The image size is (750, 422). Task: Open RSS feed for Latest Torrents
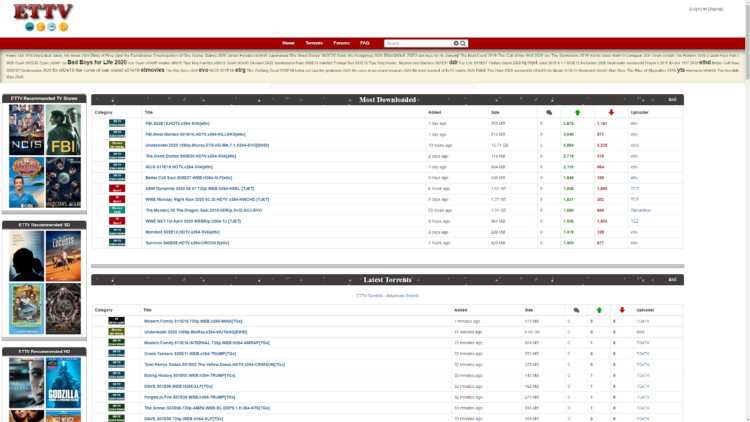coord(672,279)
